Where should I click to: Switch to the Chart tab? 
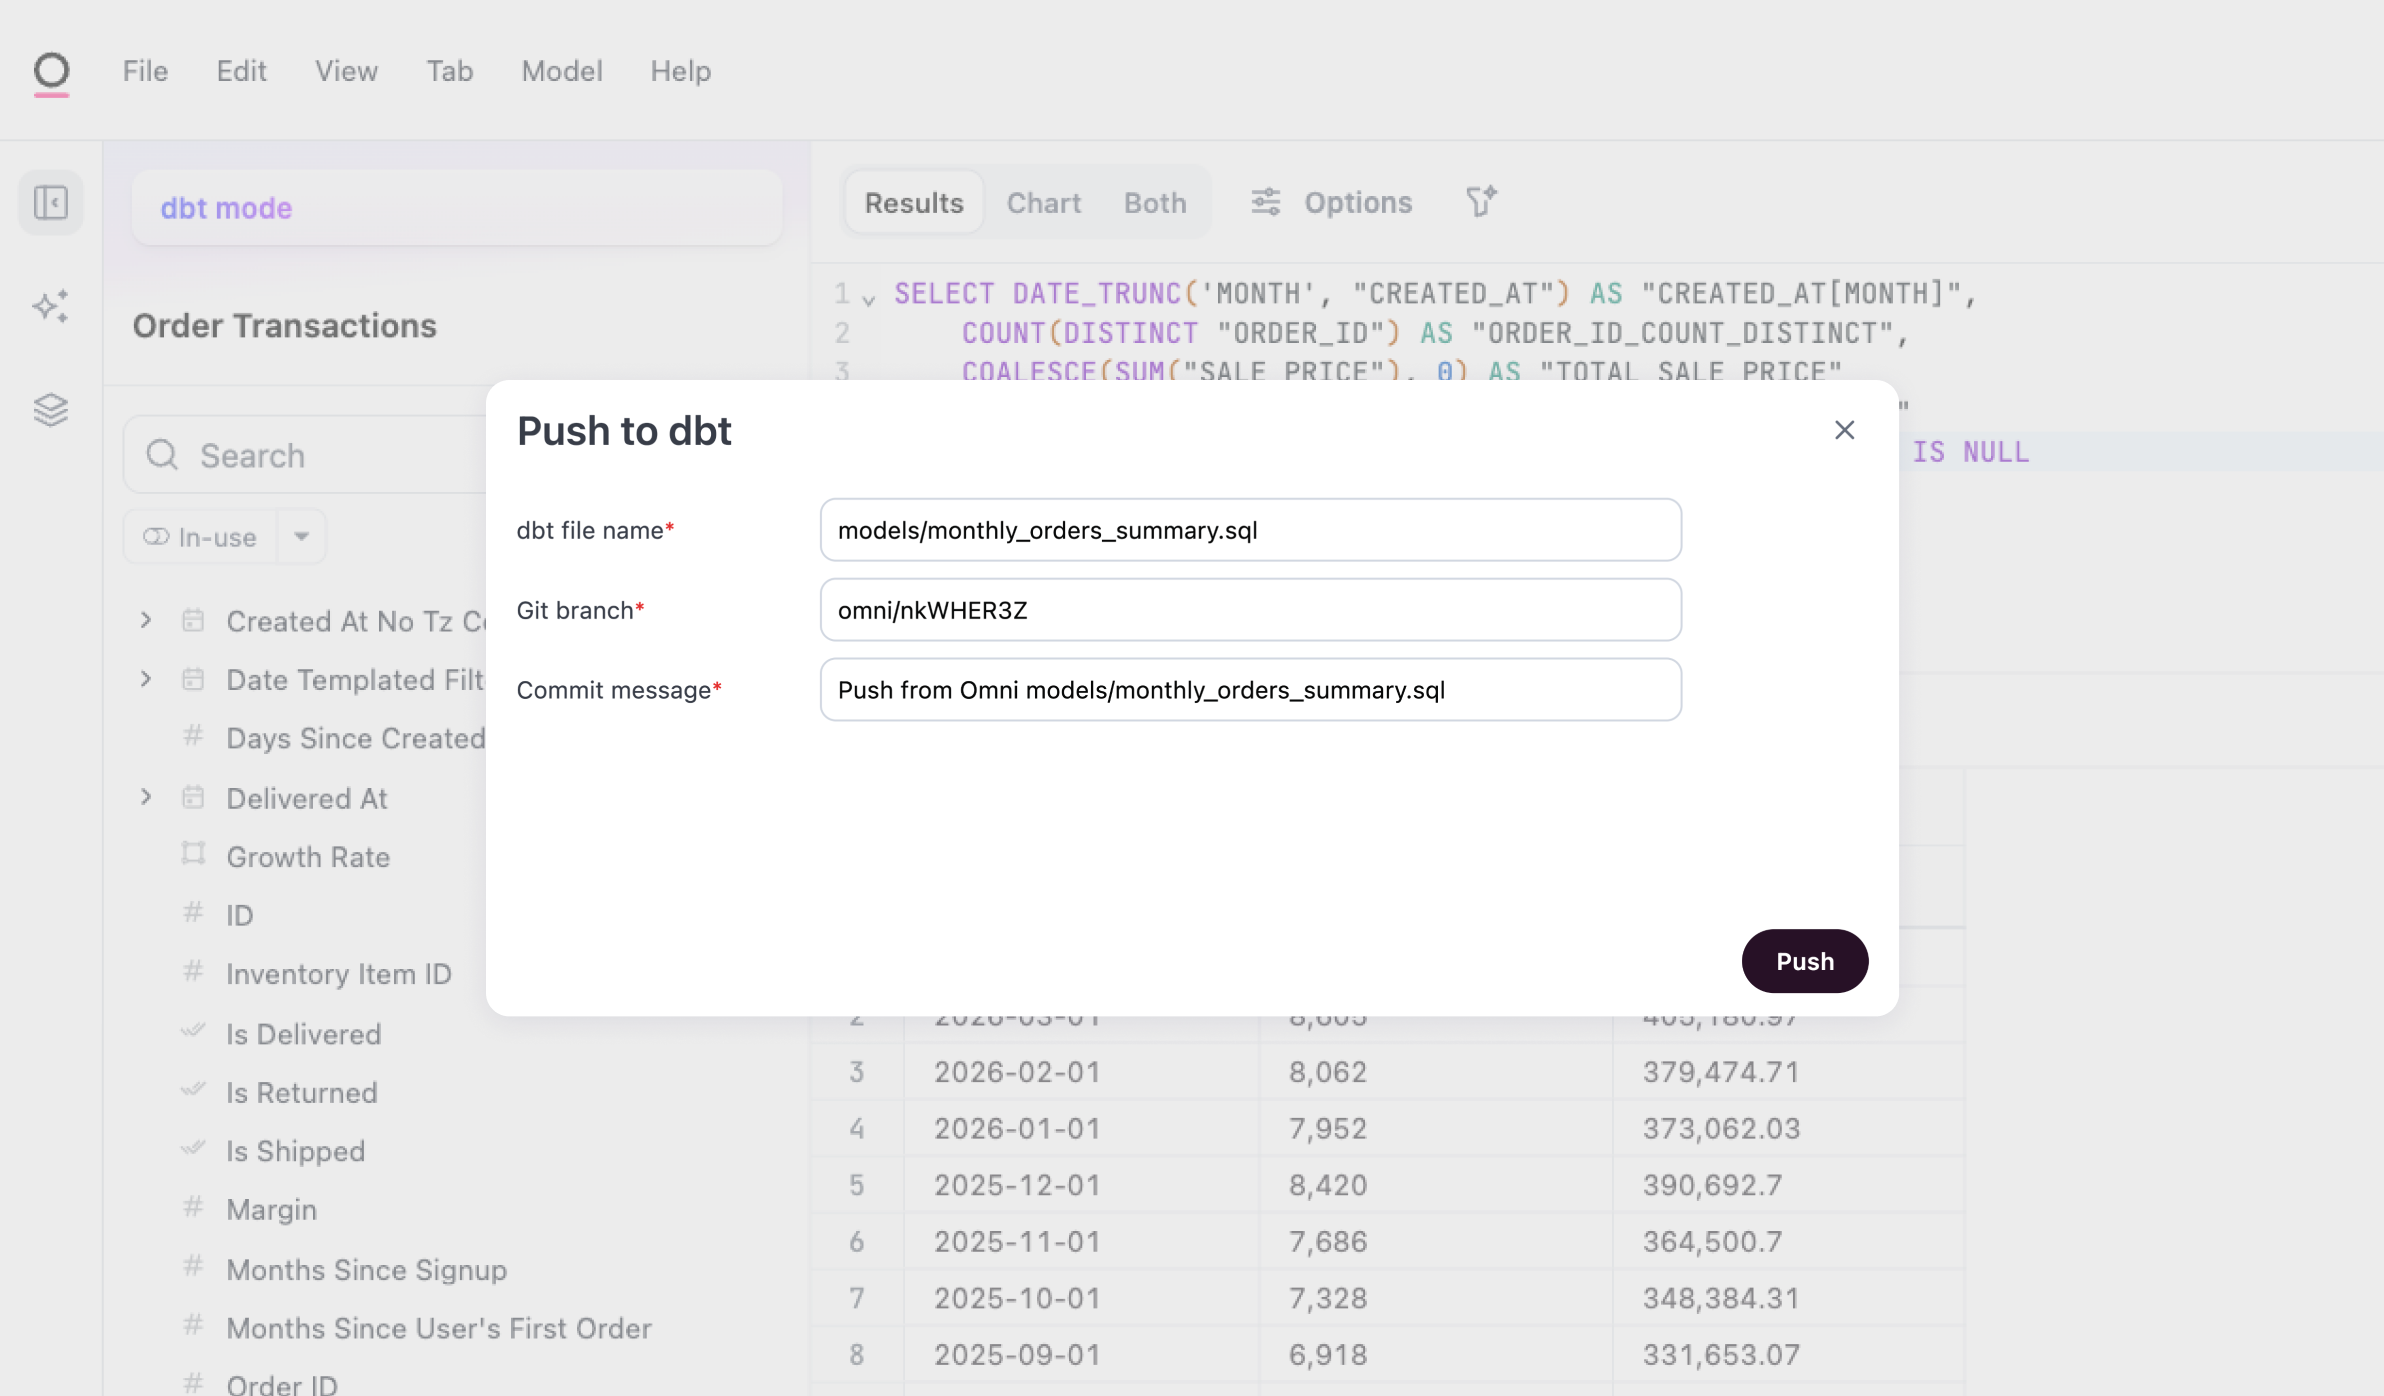click(1043, 203)
